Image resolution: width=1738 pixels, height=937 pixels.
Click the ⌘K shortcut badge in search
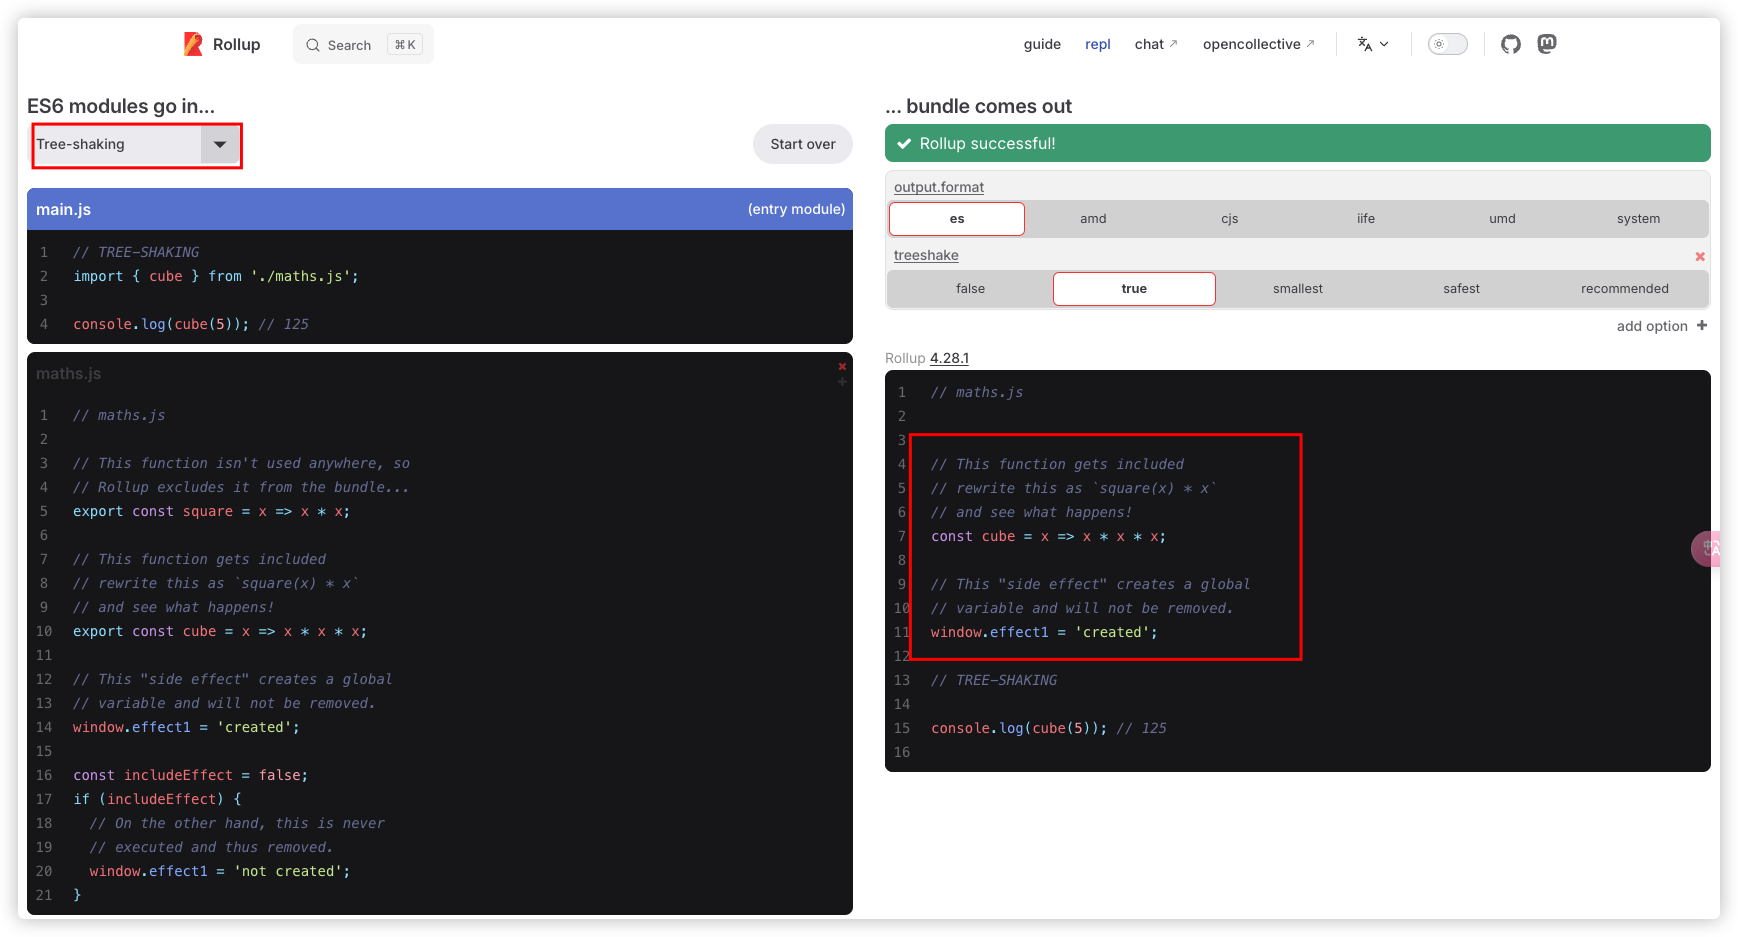[x=405, y=45]
